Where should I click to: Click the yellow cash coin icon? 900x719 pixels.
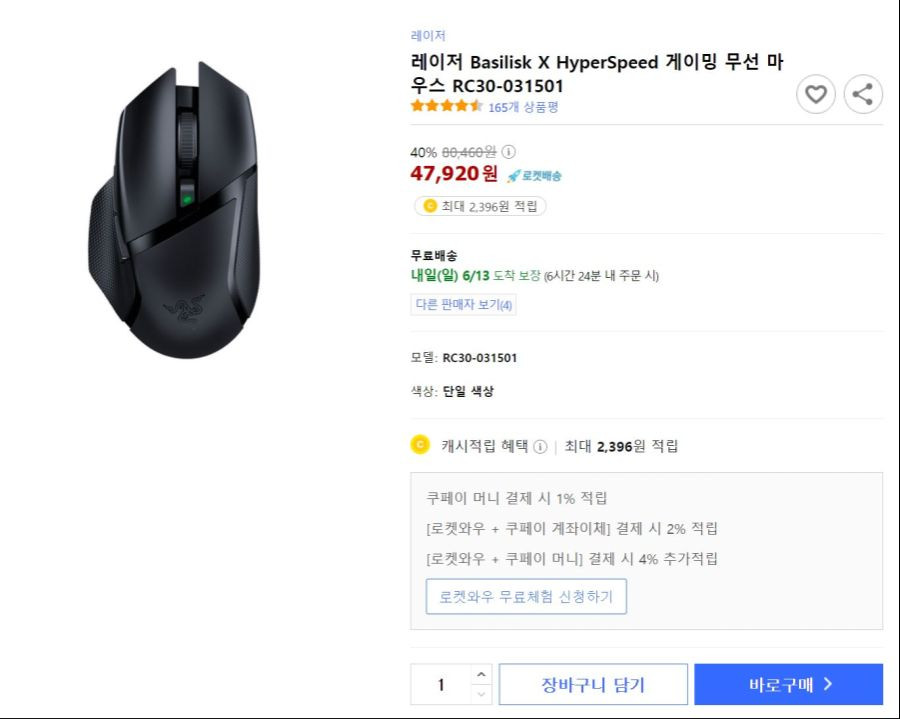pyautogui.click(x=420, y=445)
